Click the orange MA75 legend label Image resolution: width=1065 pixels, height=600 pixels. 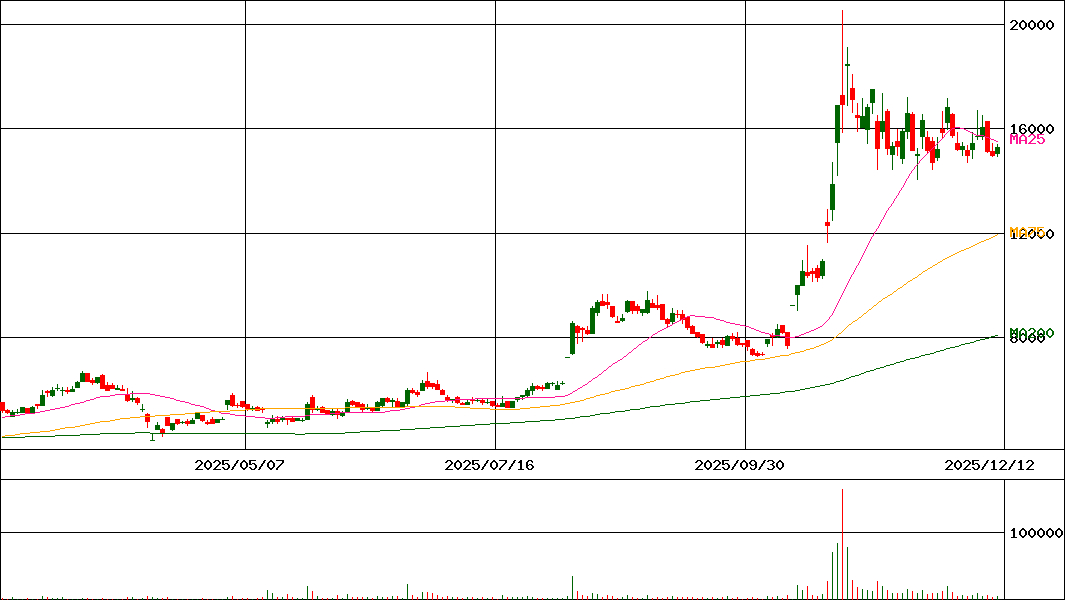pos(1027,232)
